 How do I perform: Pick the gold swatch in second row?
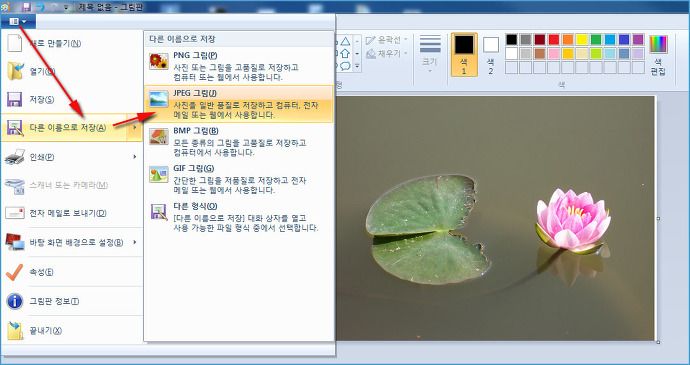[568, 54]
